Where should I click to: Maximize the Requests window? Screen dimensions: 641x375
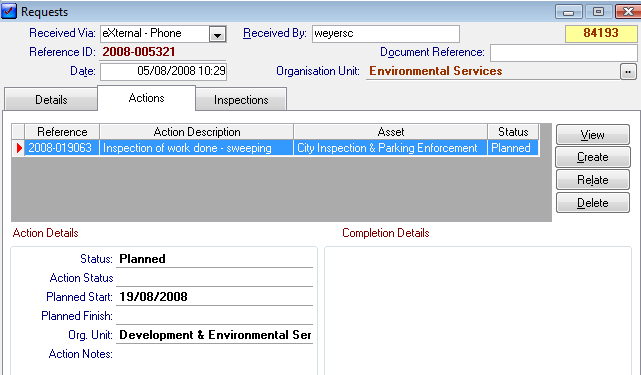pos(598,12)
